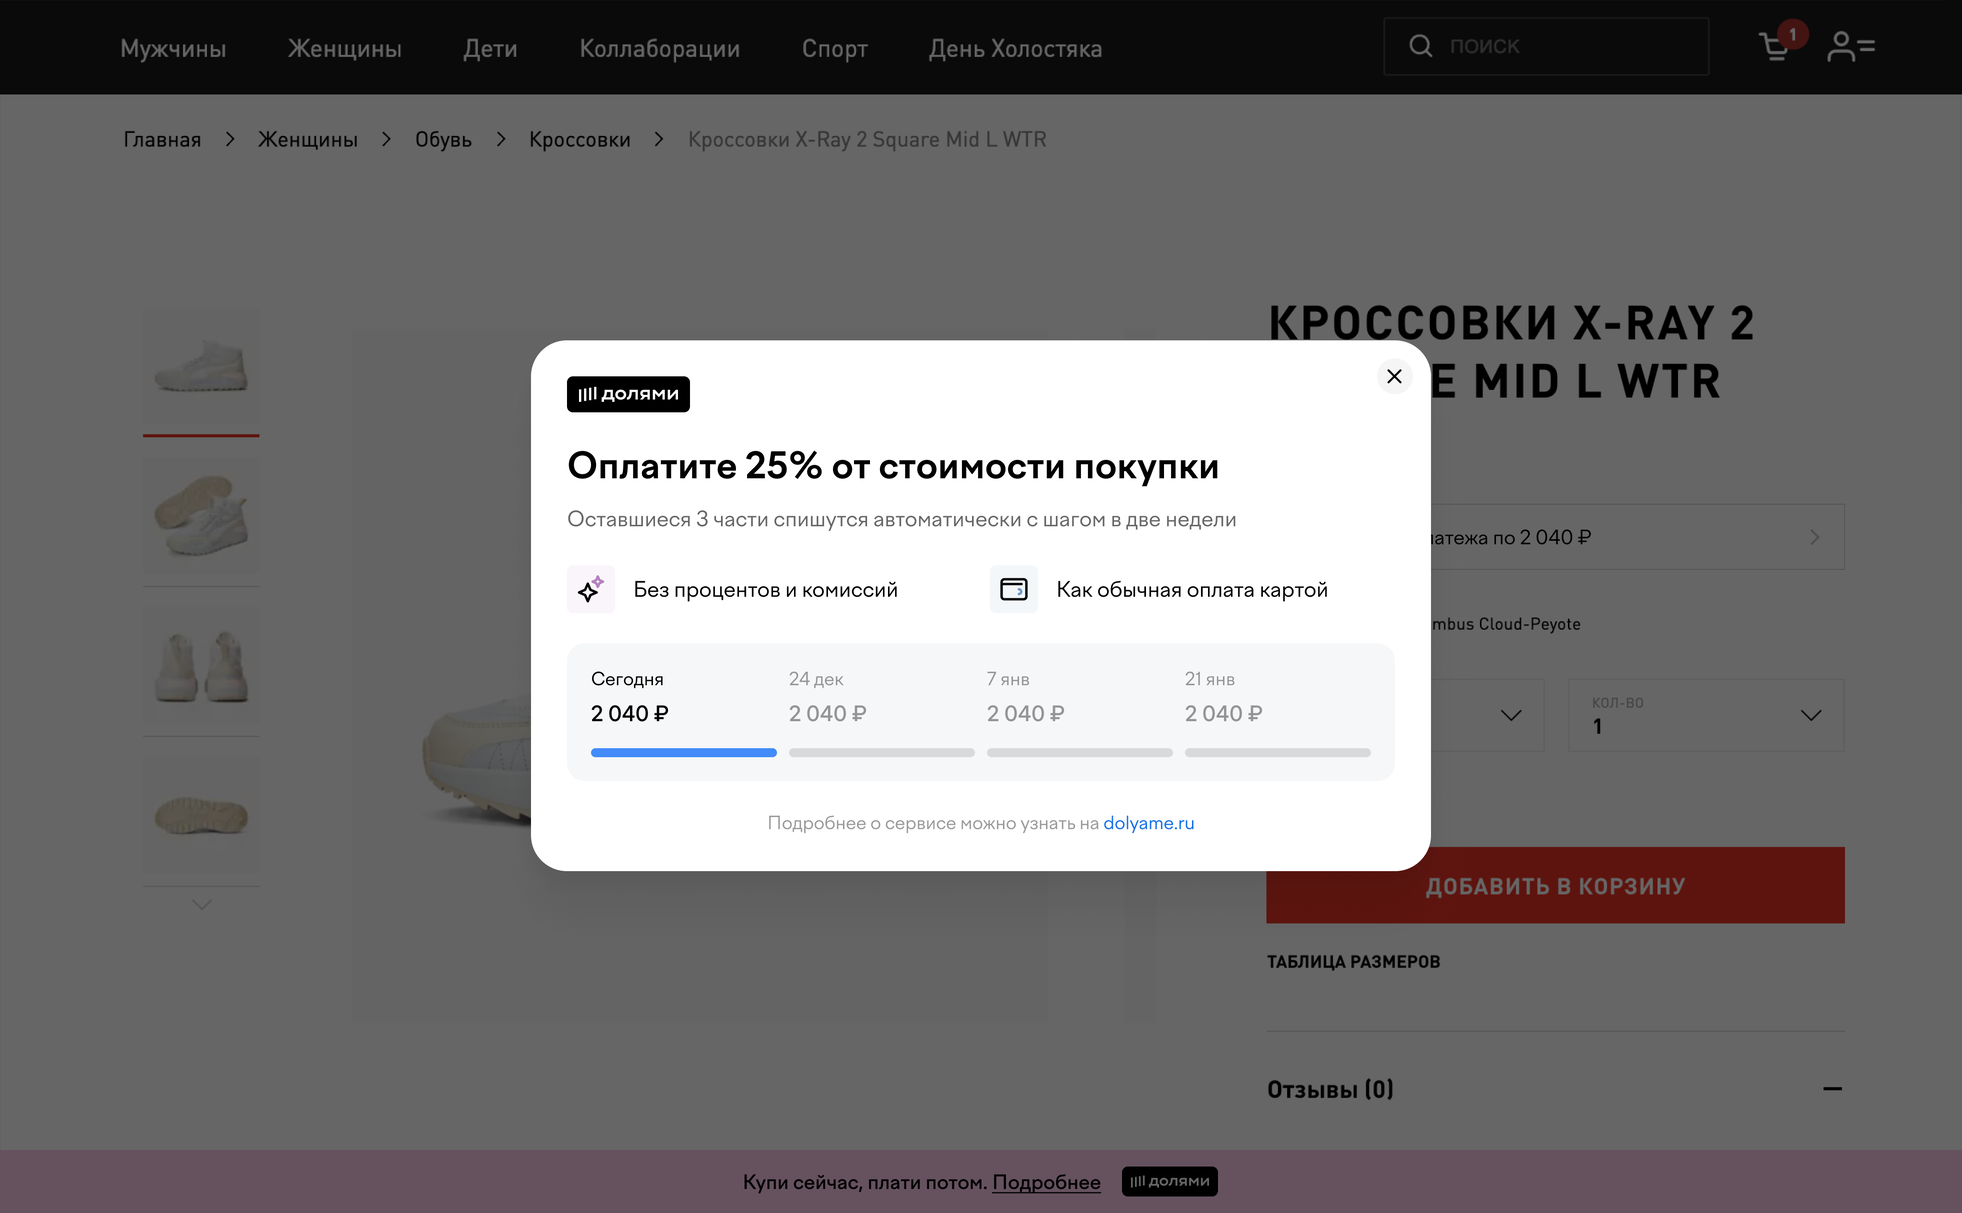Open the shopping cart icon

1775,47
